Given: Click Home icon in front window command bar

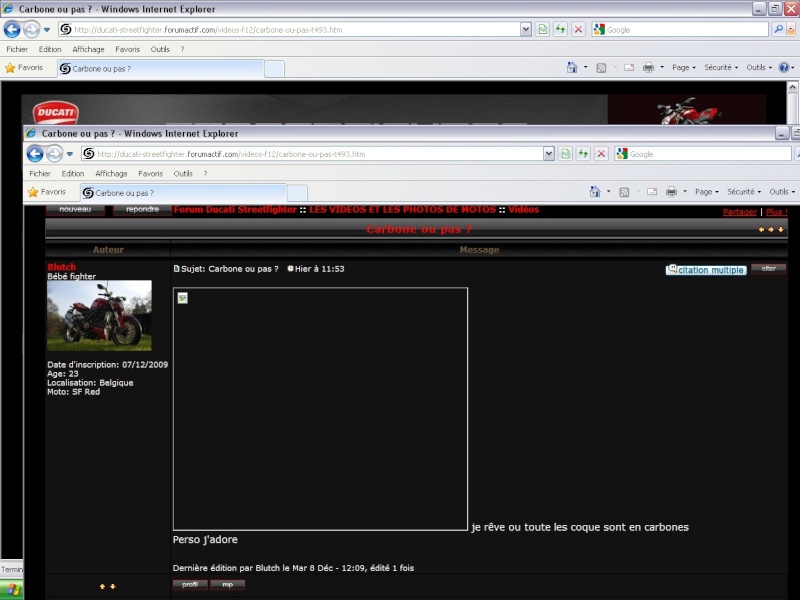Looking at the screenshot, I should (595, 192).
